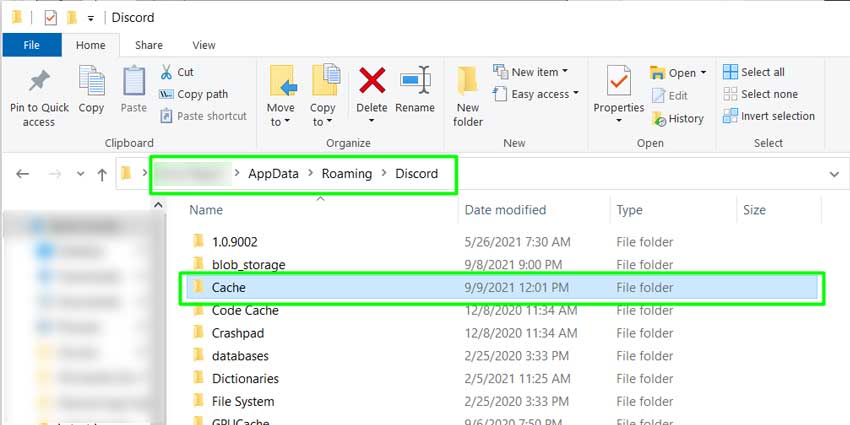Open the recent locations dropdown chevron

click(80, 174)
